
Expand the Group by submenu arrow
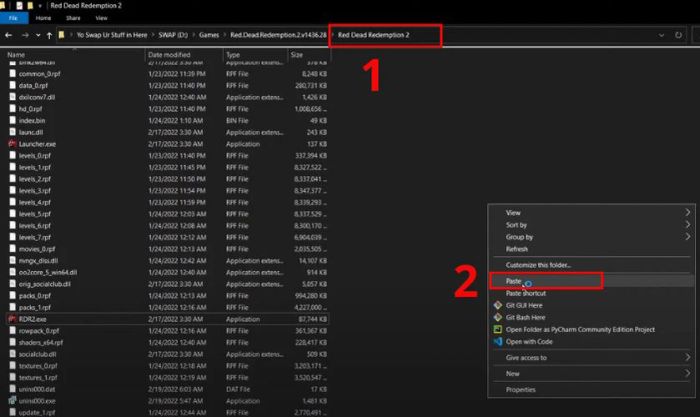688,237
